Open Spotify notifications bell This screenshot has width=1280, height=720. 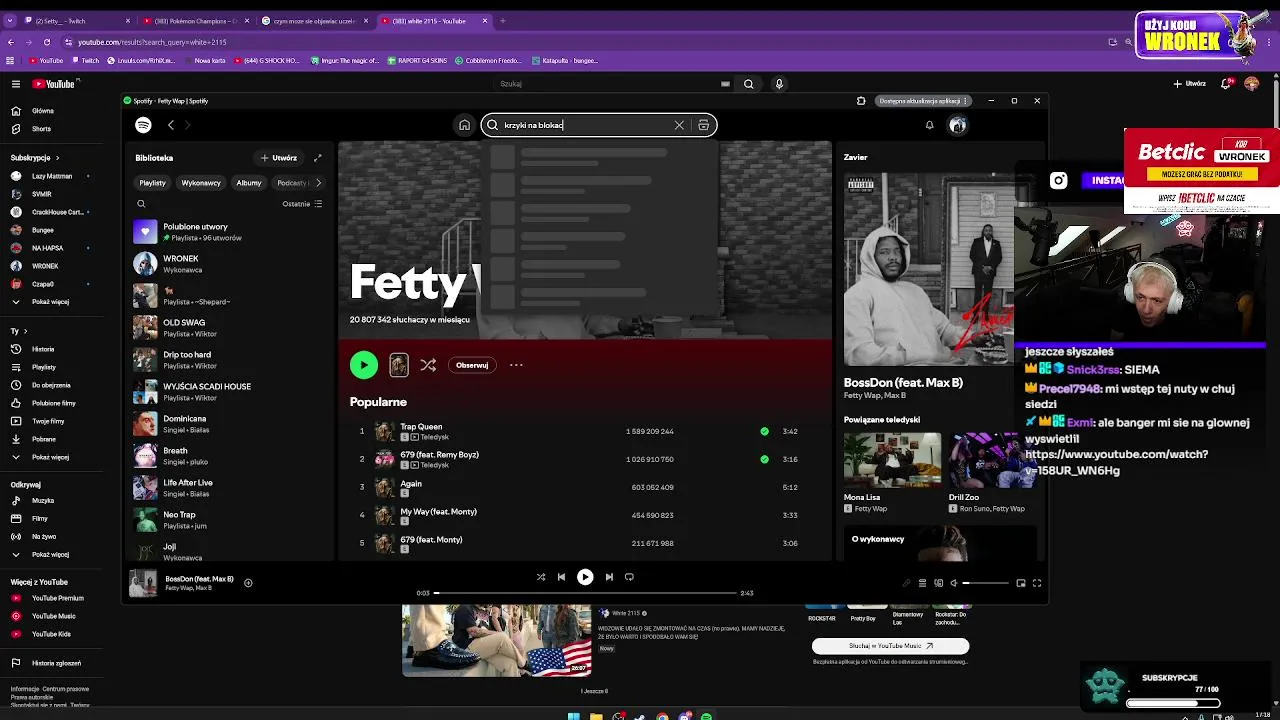point(929,125)
